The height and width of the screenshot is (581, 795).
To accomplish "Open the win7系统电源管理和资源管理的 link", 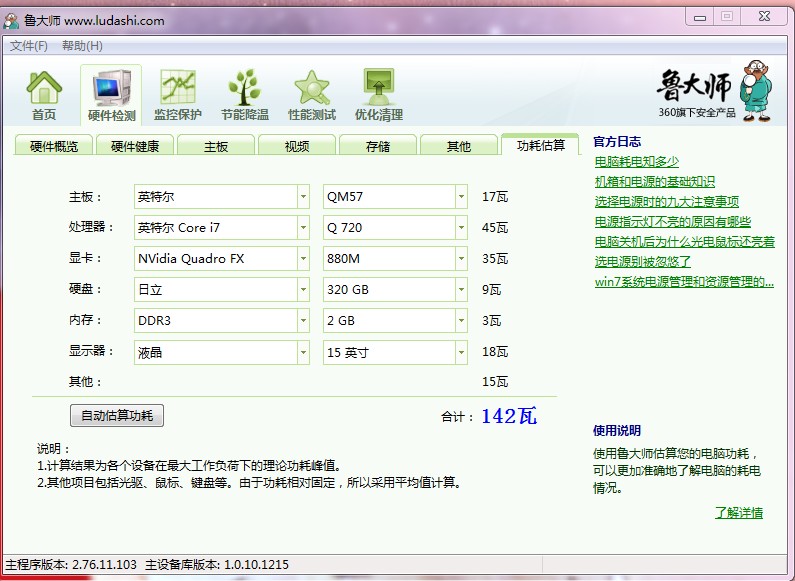I will (x=684, y=282).
